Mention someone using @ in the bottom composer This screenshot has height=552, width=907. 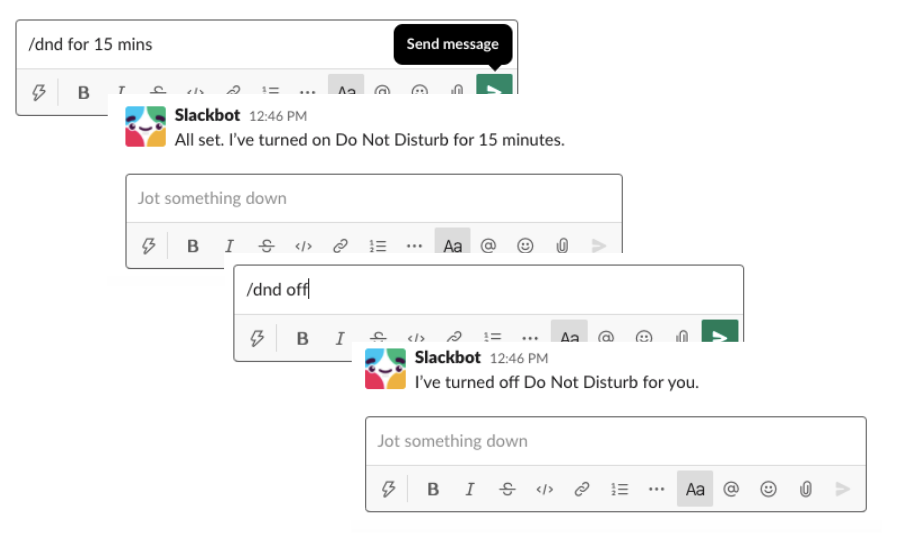(x=731, y=489)
